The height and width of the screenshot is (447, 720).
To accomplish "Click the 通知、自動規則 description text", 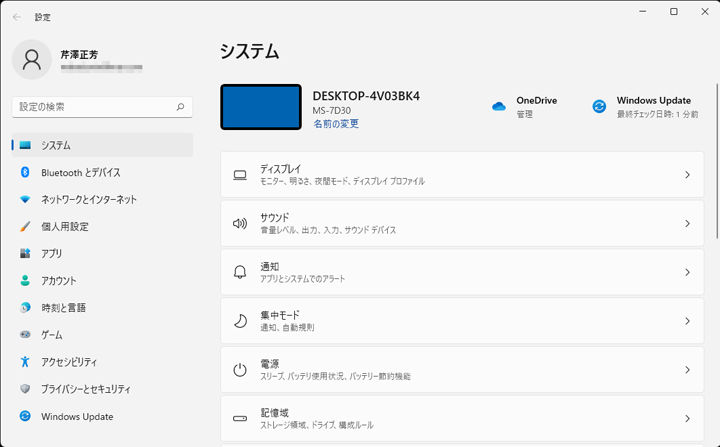I will (287, 328).
